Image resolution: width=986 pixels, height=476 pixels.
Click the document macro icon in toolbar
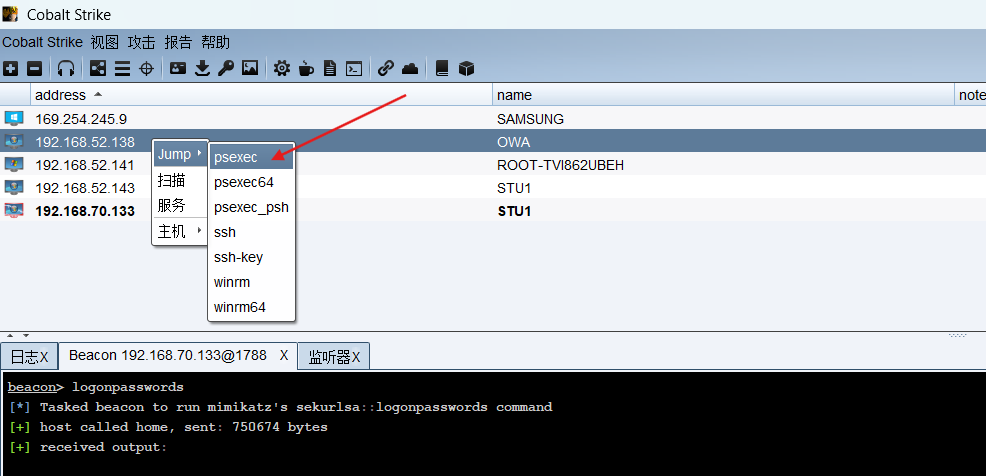[x=330, y=69]
